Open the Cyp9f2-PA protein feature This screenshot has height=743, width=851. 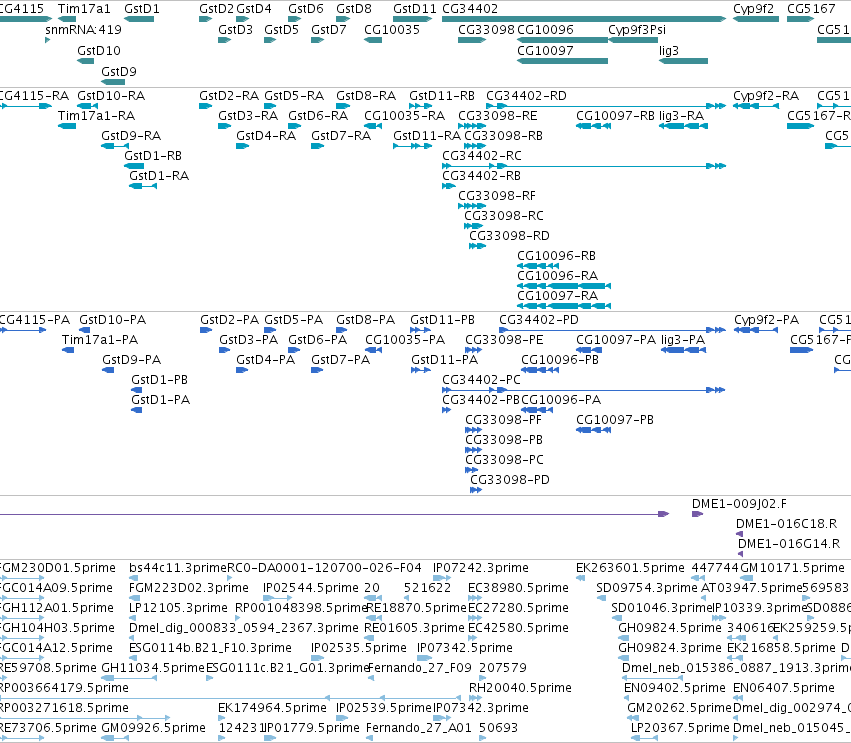tap(754, 330)
